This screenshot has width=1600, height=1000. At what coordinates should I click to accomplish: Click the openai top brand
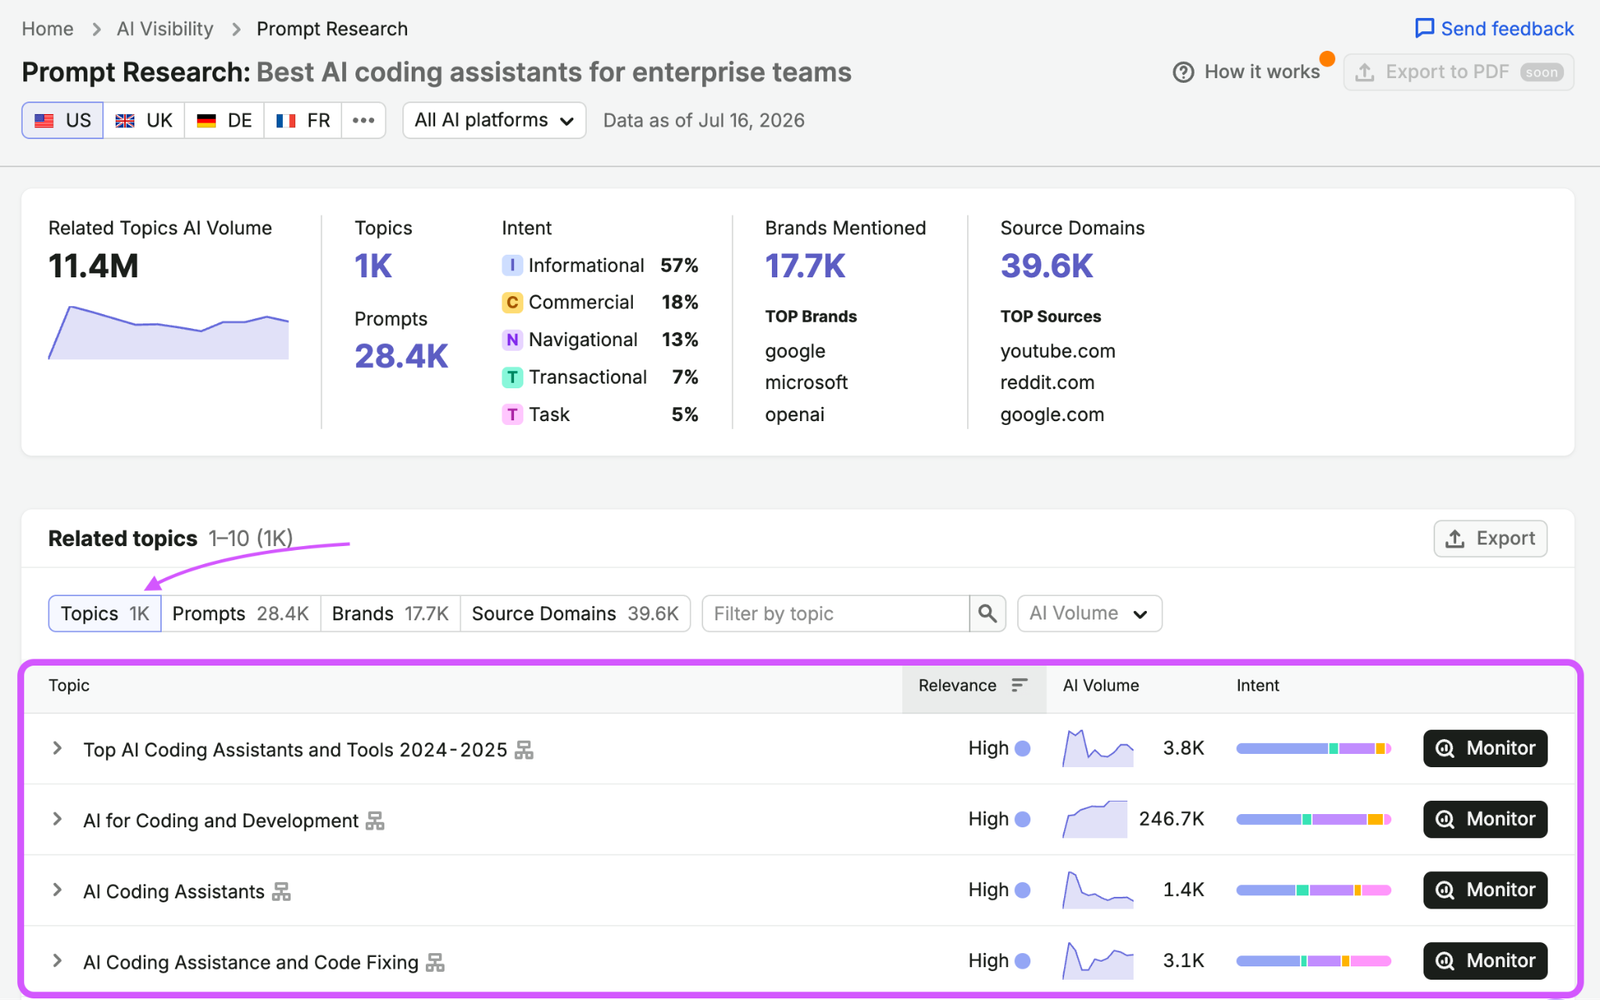click(795, 414)
